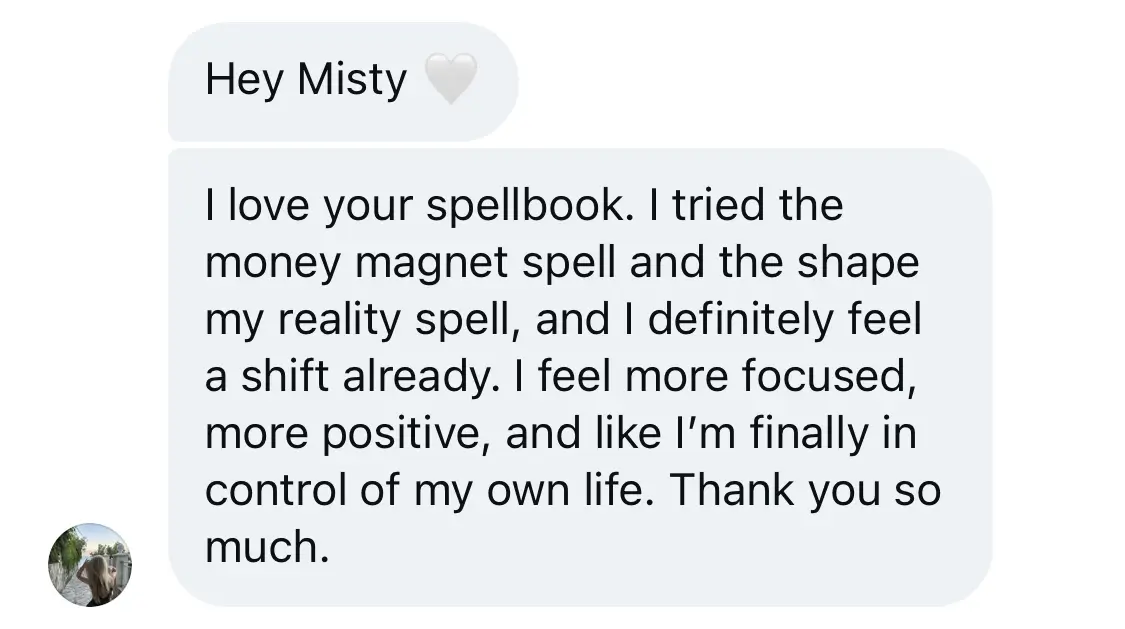Click the white heart emoji
The image size is (1125, 629).
tap(451, 80)
